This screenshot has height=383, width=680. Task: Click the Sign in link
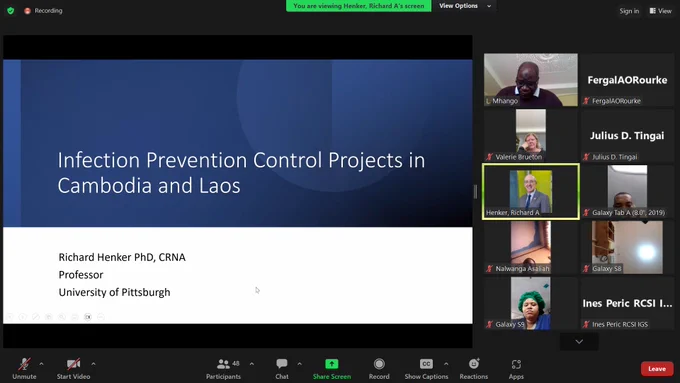click(x=629, y=11)
